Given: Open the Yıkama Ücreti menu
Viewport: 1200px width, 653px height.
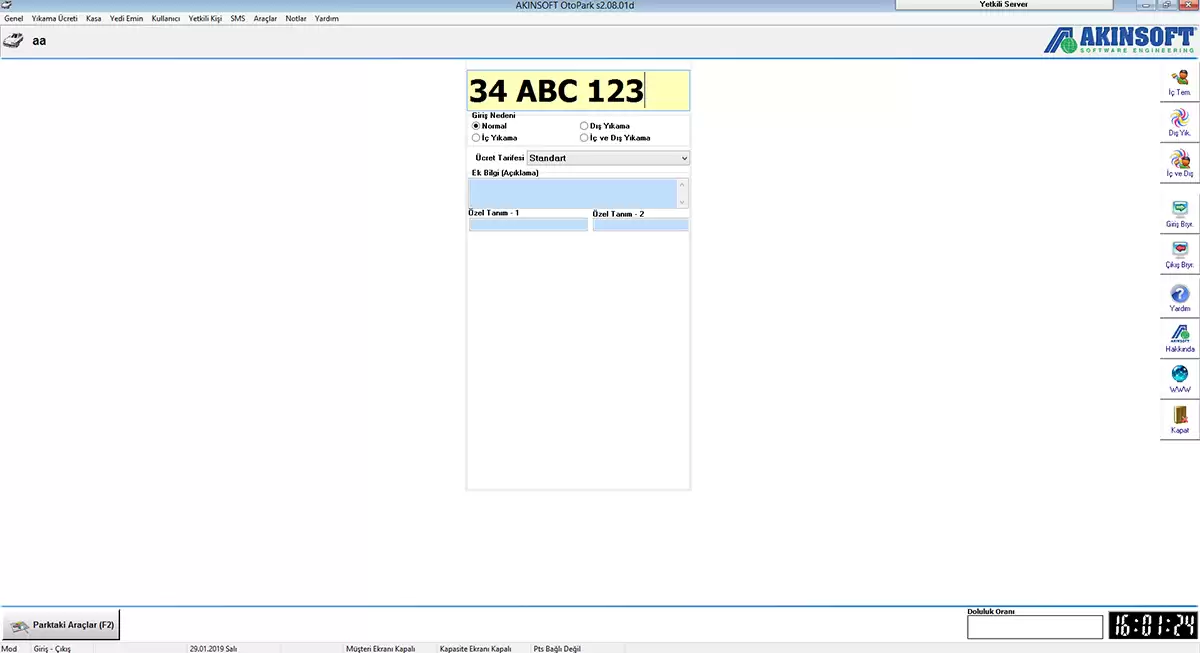Looking at the screenshot, I should click(x=54, y=18).
